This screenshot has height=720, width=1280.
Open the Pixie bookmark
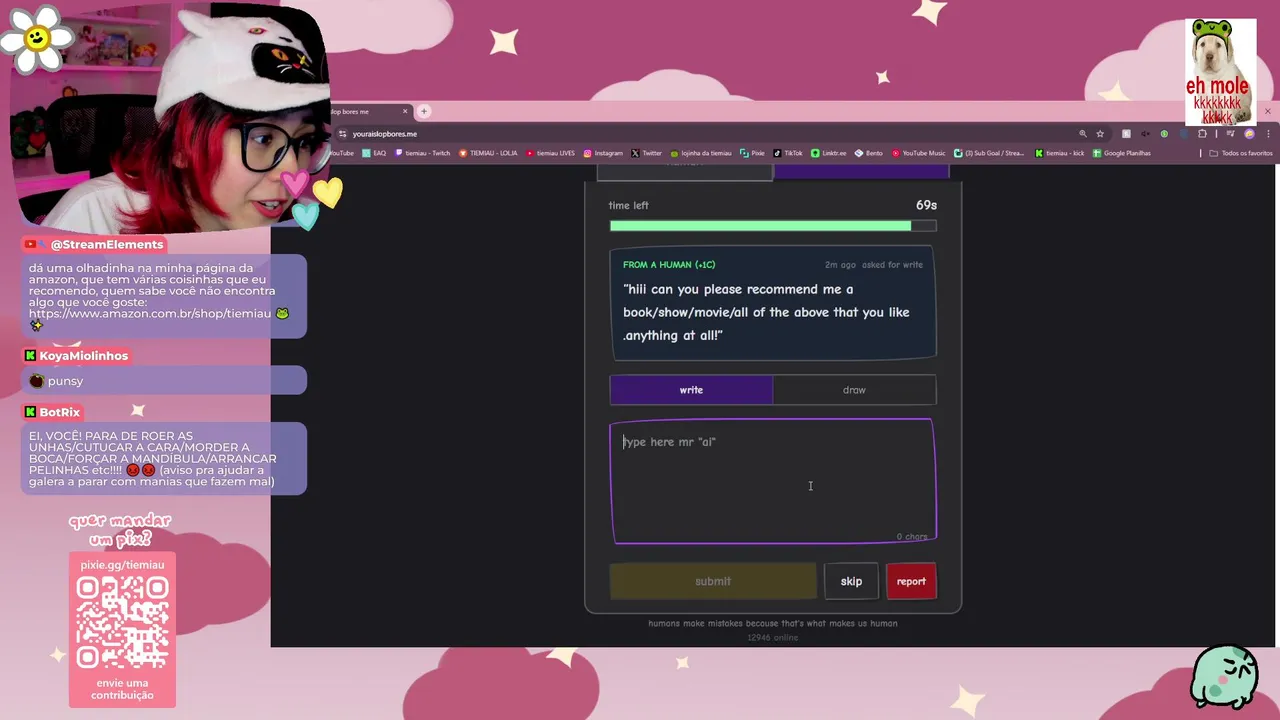point(753,153)
